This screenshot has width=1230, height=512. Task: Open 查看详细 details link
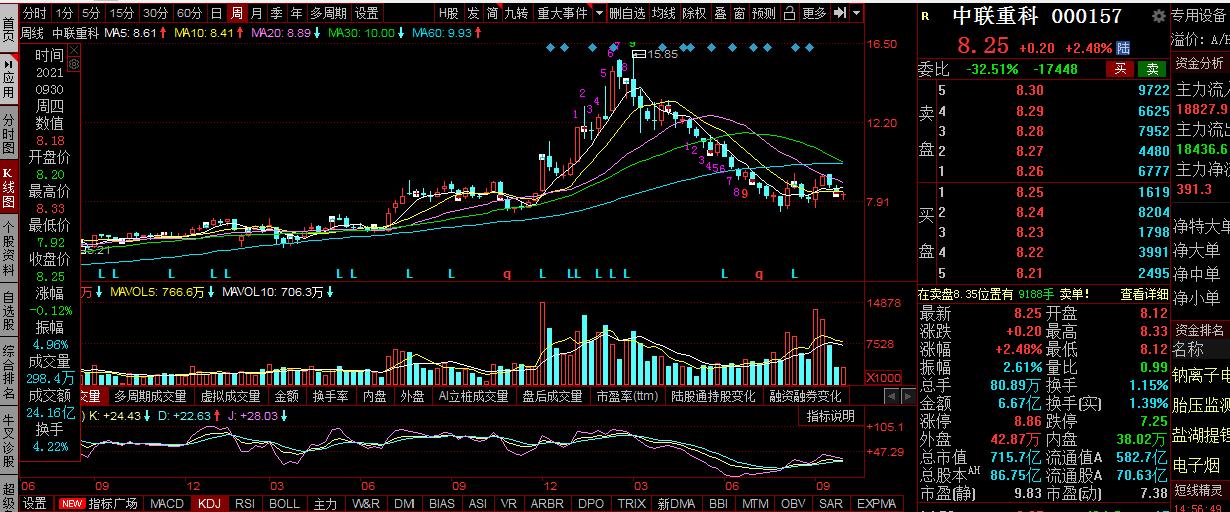point(1144,294)
